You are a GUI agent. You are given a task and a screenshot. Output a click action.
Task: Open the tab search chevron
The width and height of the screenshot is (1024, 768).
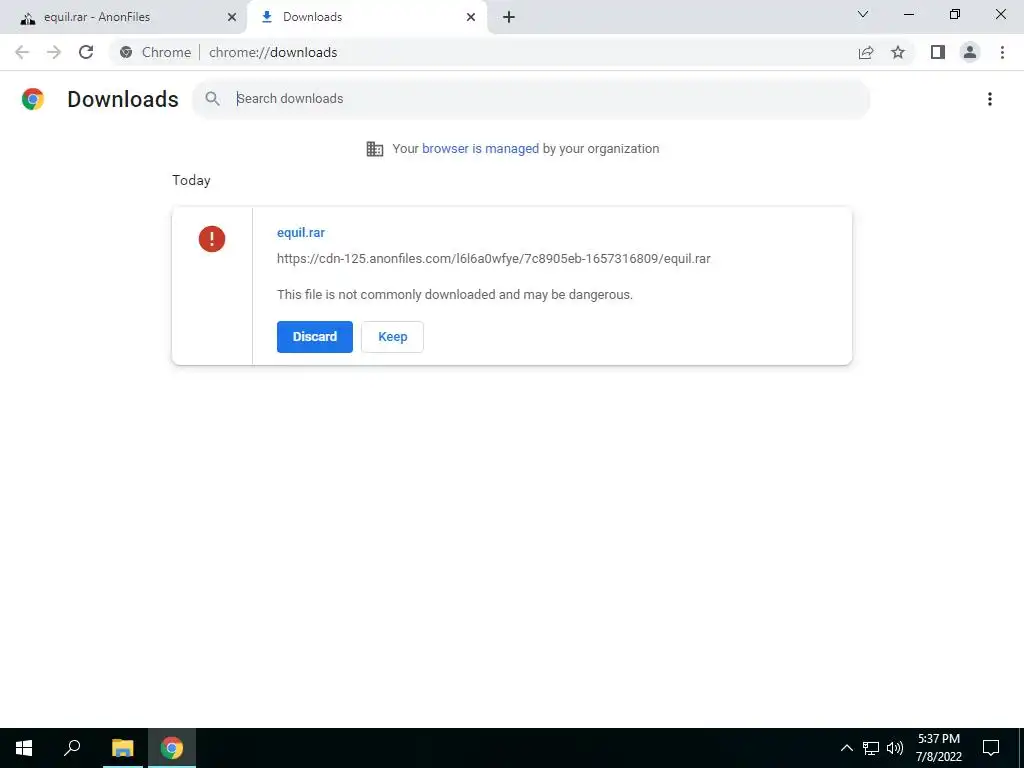tap(863, 14)
